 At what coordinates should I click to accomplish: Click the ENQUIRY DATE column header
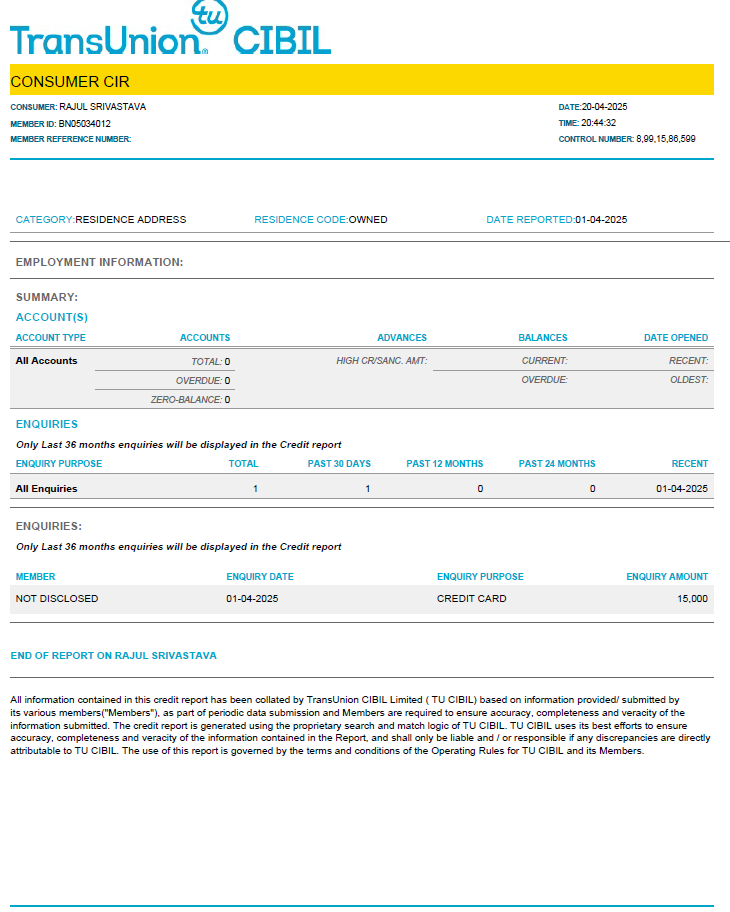[260, 577]
